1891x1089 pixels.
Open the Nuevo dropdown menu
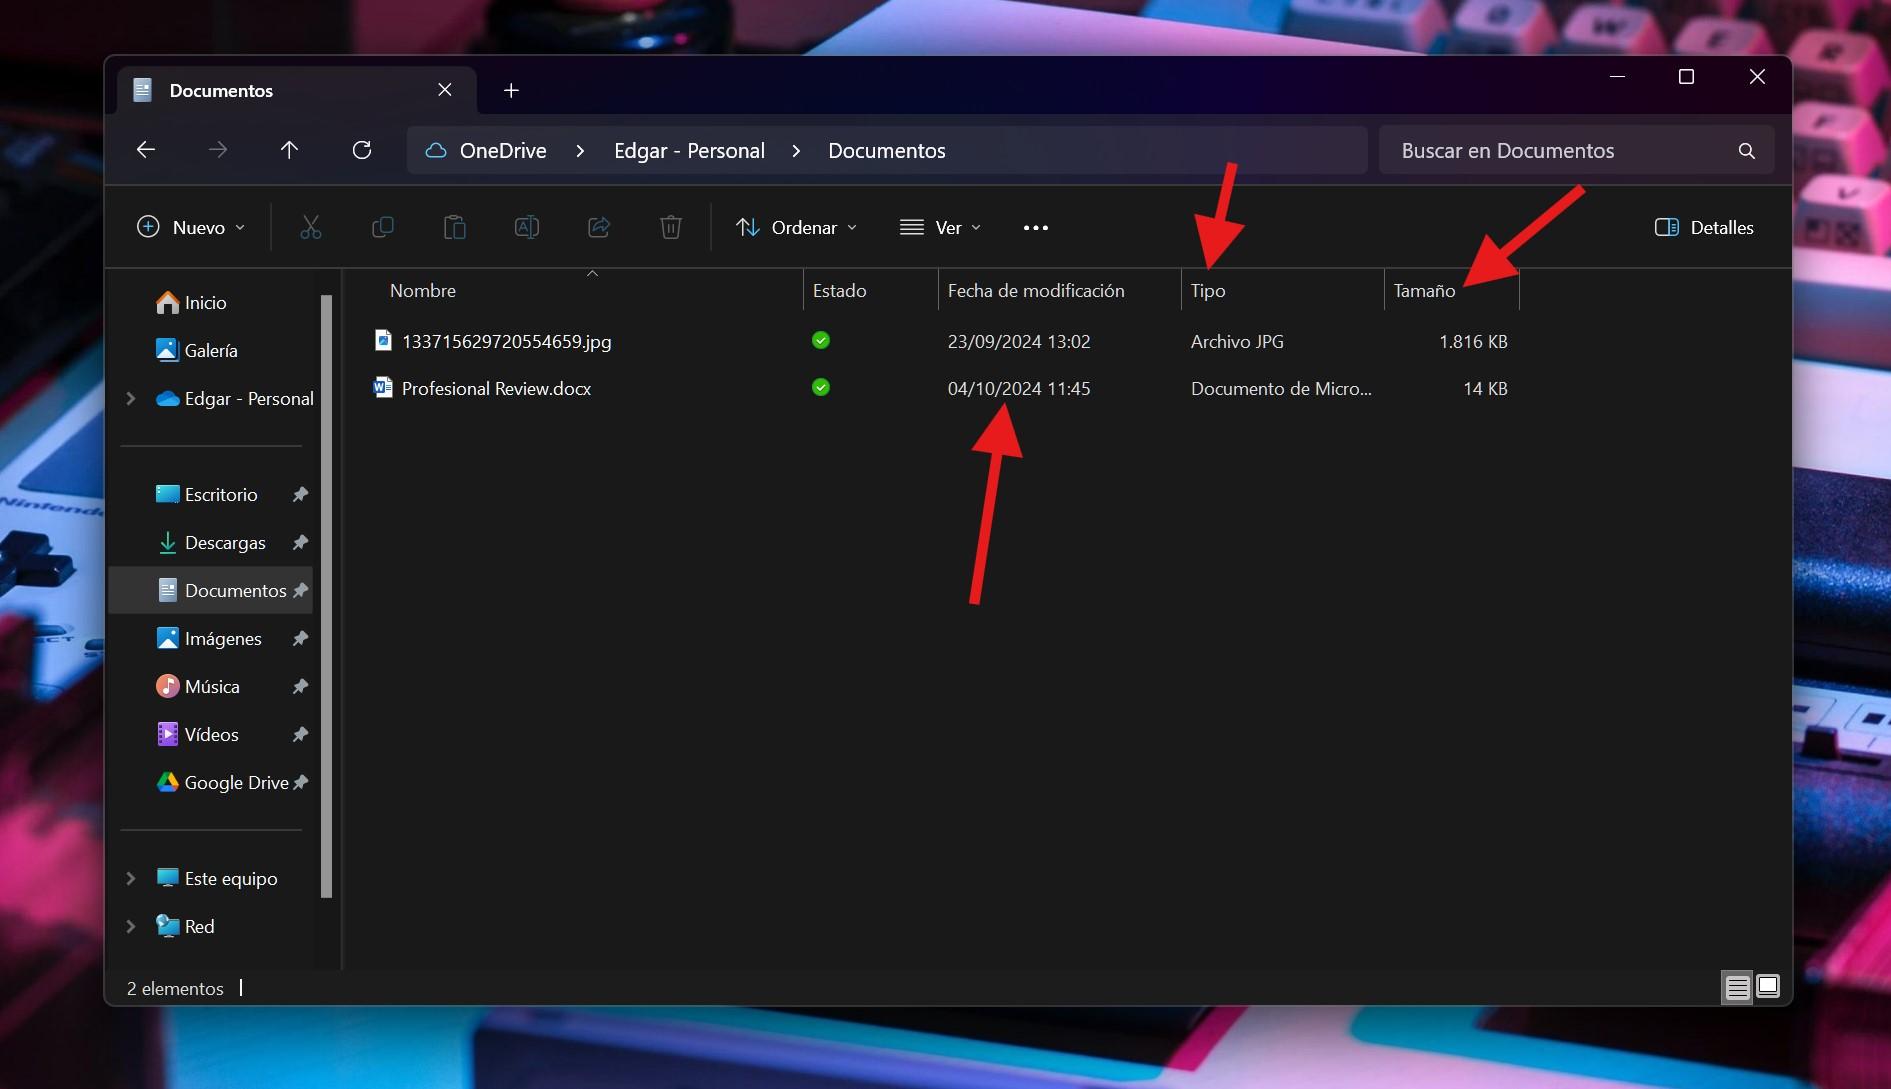pos(190,227)
